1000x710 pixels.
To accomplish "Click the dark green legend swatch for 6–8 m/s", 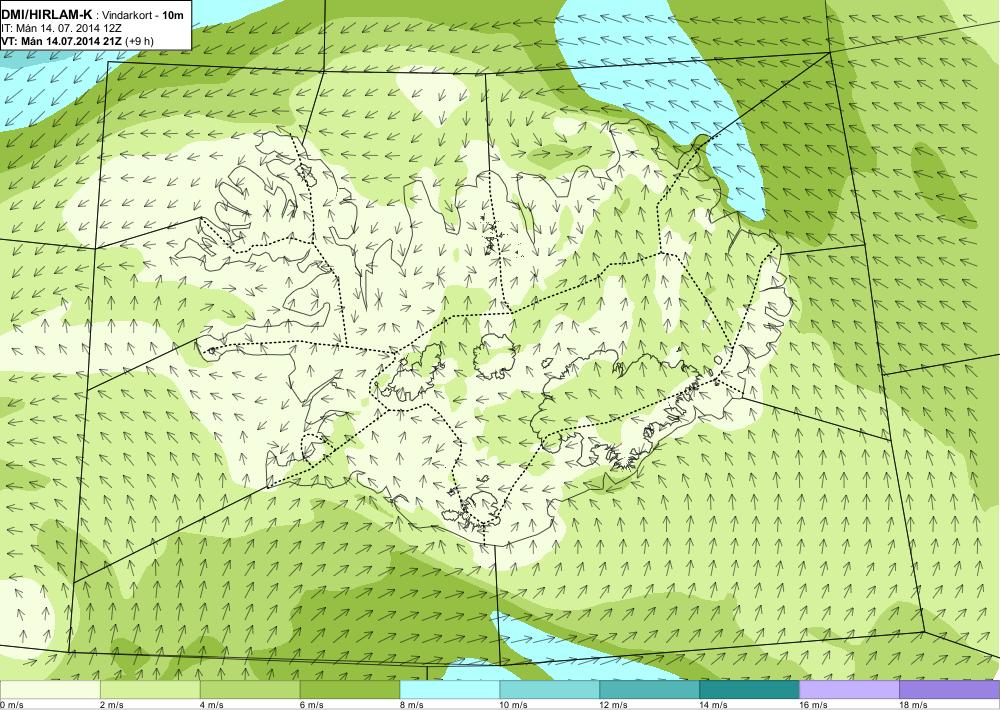I will [349, 690].
